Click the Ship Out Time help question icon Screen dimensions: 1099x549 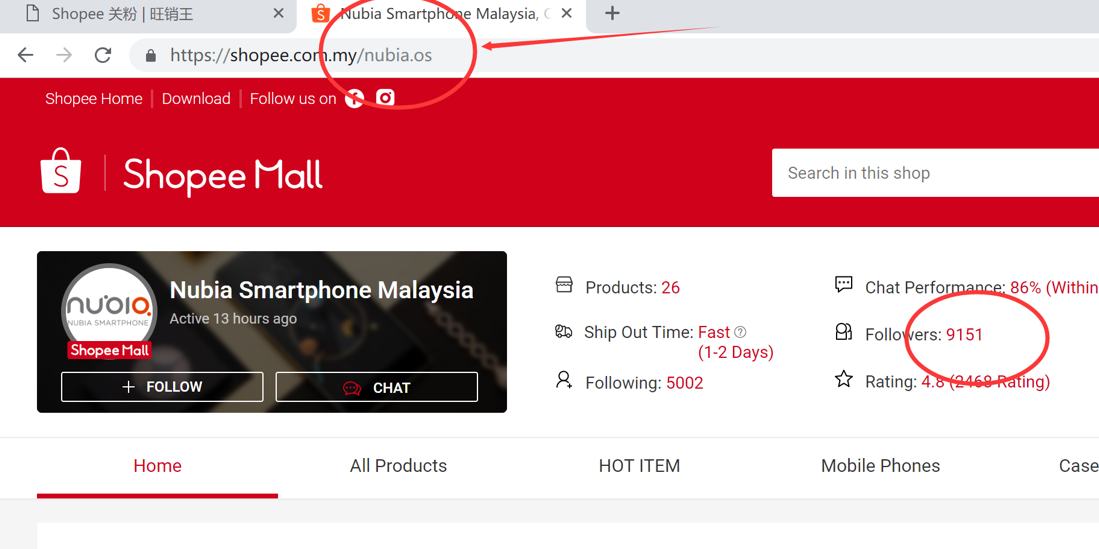740,332
